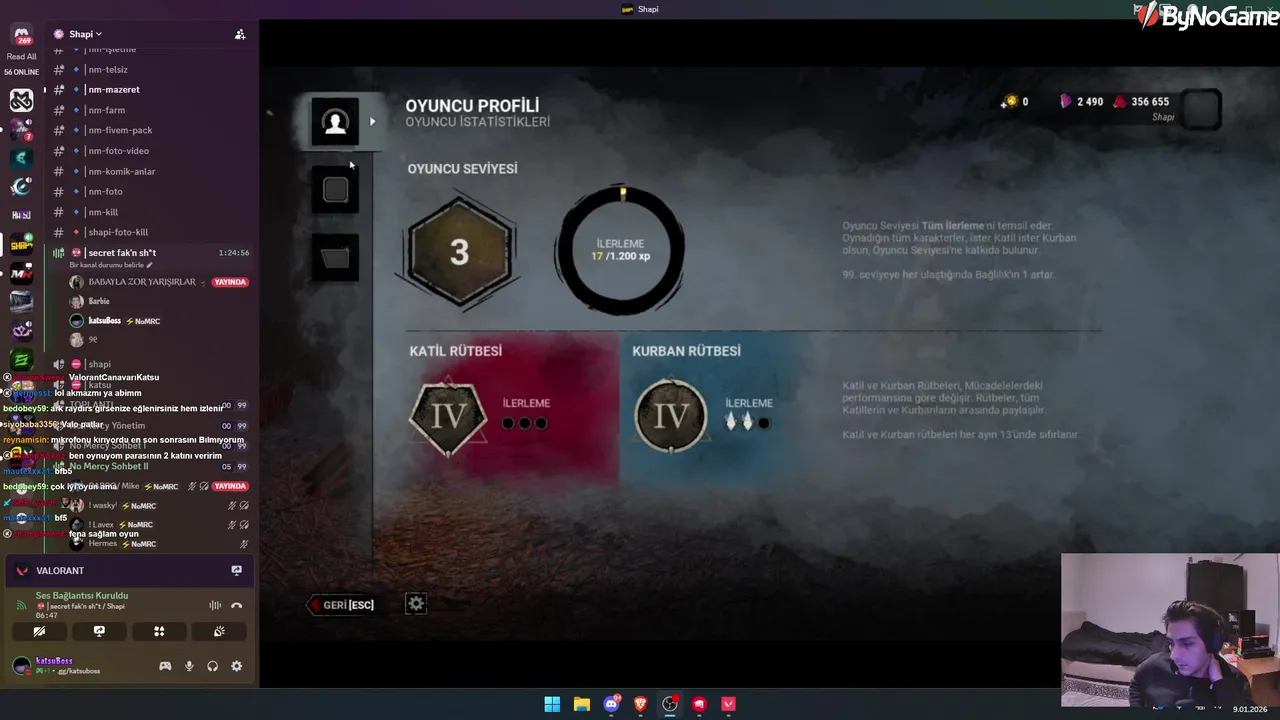Click the YAYINDA badge next to BABAYLA
The height and width of the screenshot is (720, 1280).
230,282
